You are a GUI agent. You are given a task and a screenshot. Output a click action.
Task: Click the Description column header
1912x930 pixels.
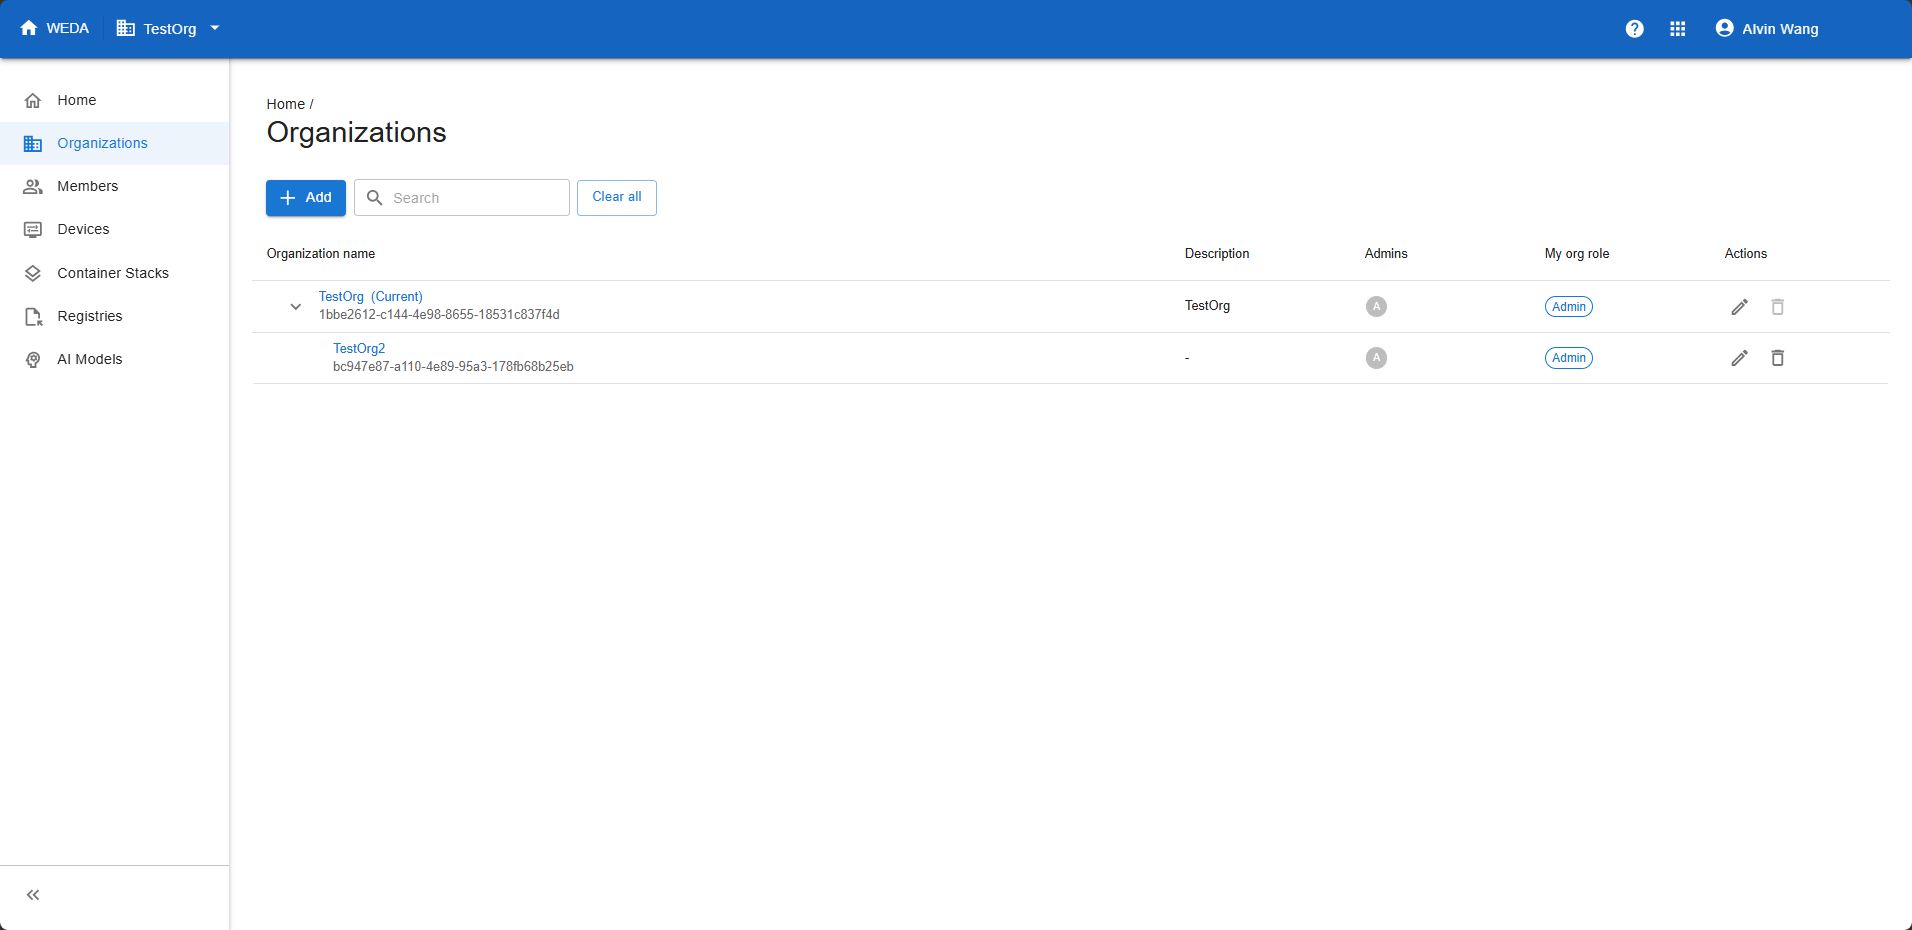1217,254
